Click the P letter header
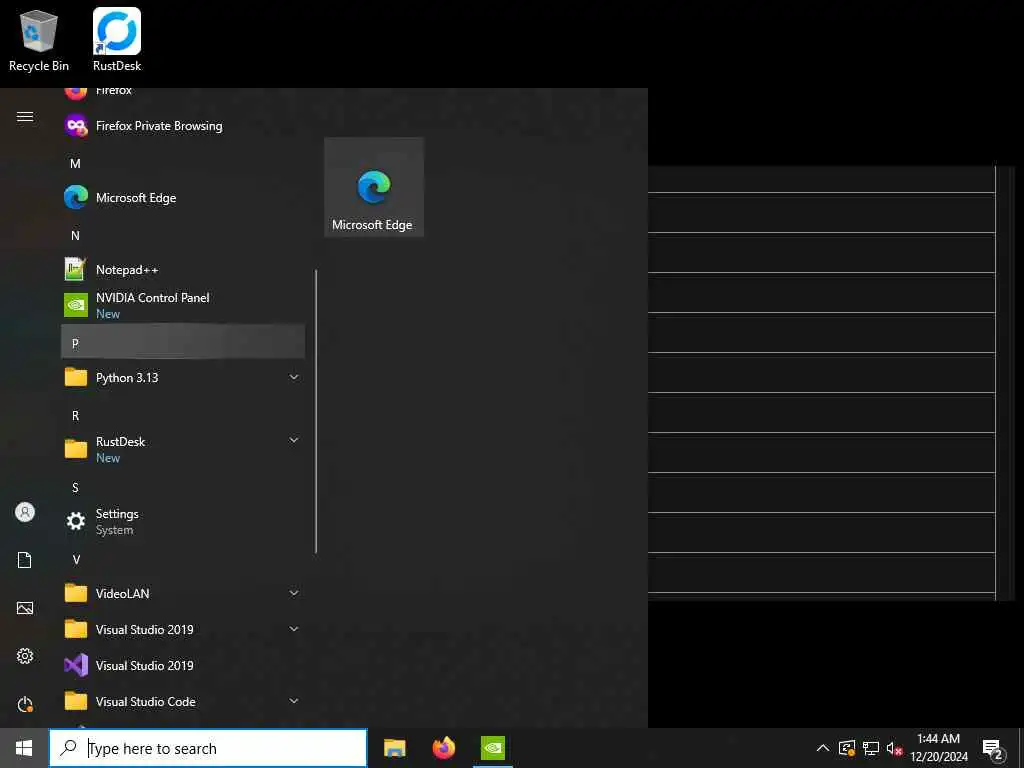This screenshot has width=1024, height=768. click(183, 342)
